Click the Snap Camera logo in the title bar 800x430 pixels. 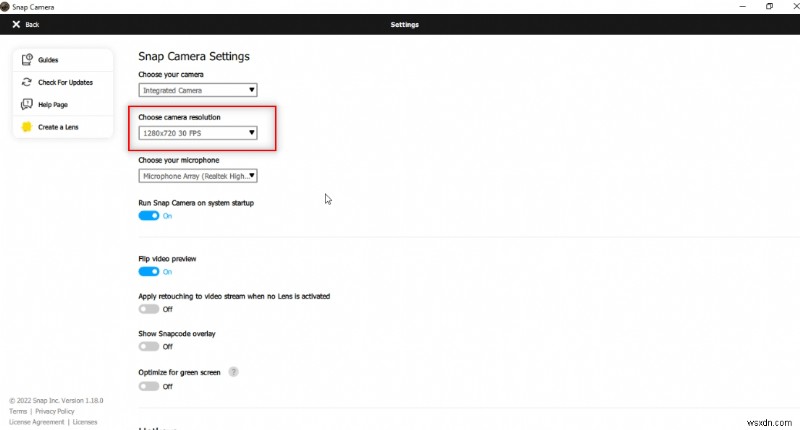pyautogui.click(x=5, y=7)
